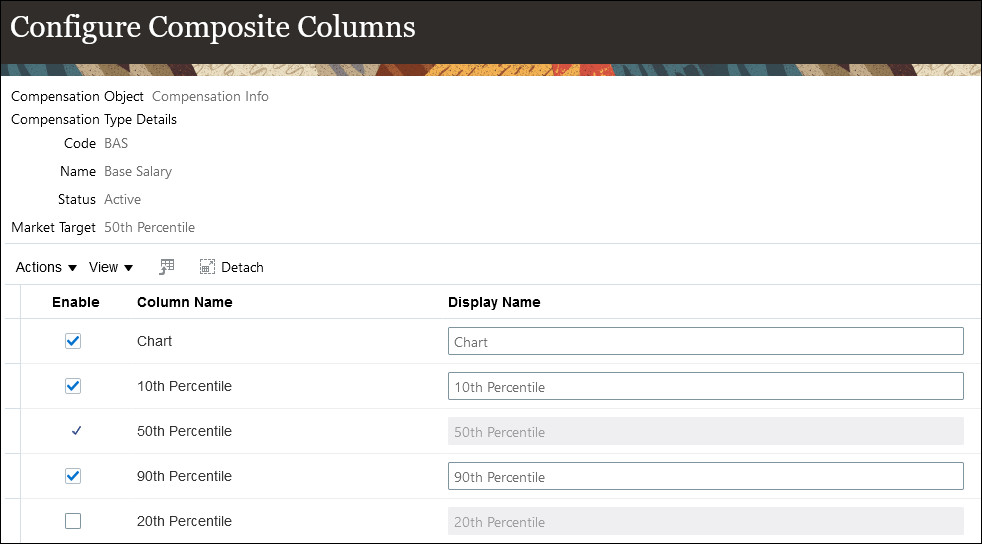This screenshot has width=982, height=544.
Task: Edit the Chart display name field
Action: 705,341
